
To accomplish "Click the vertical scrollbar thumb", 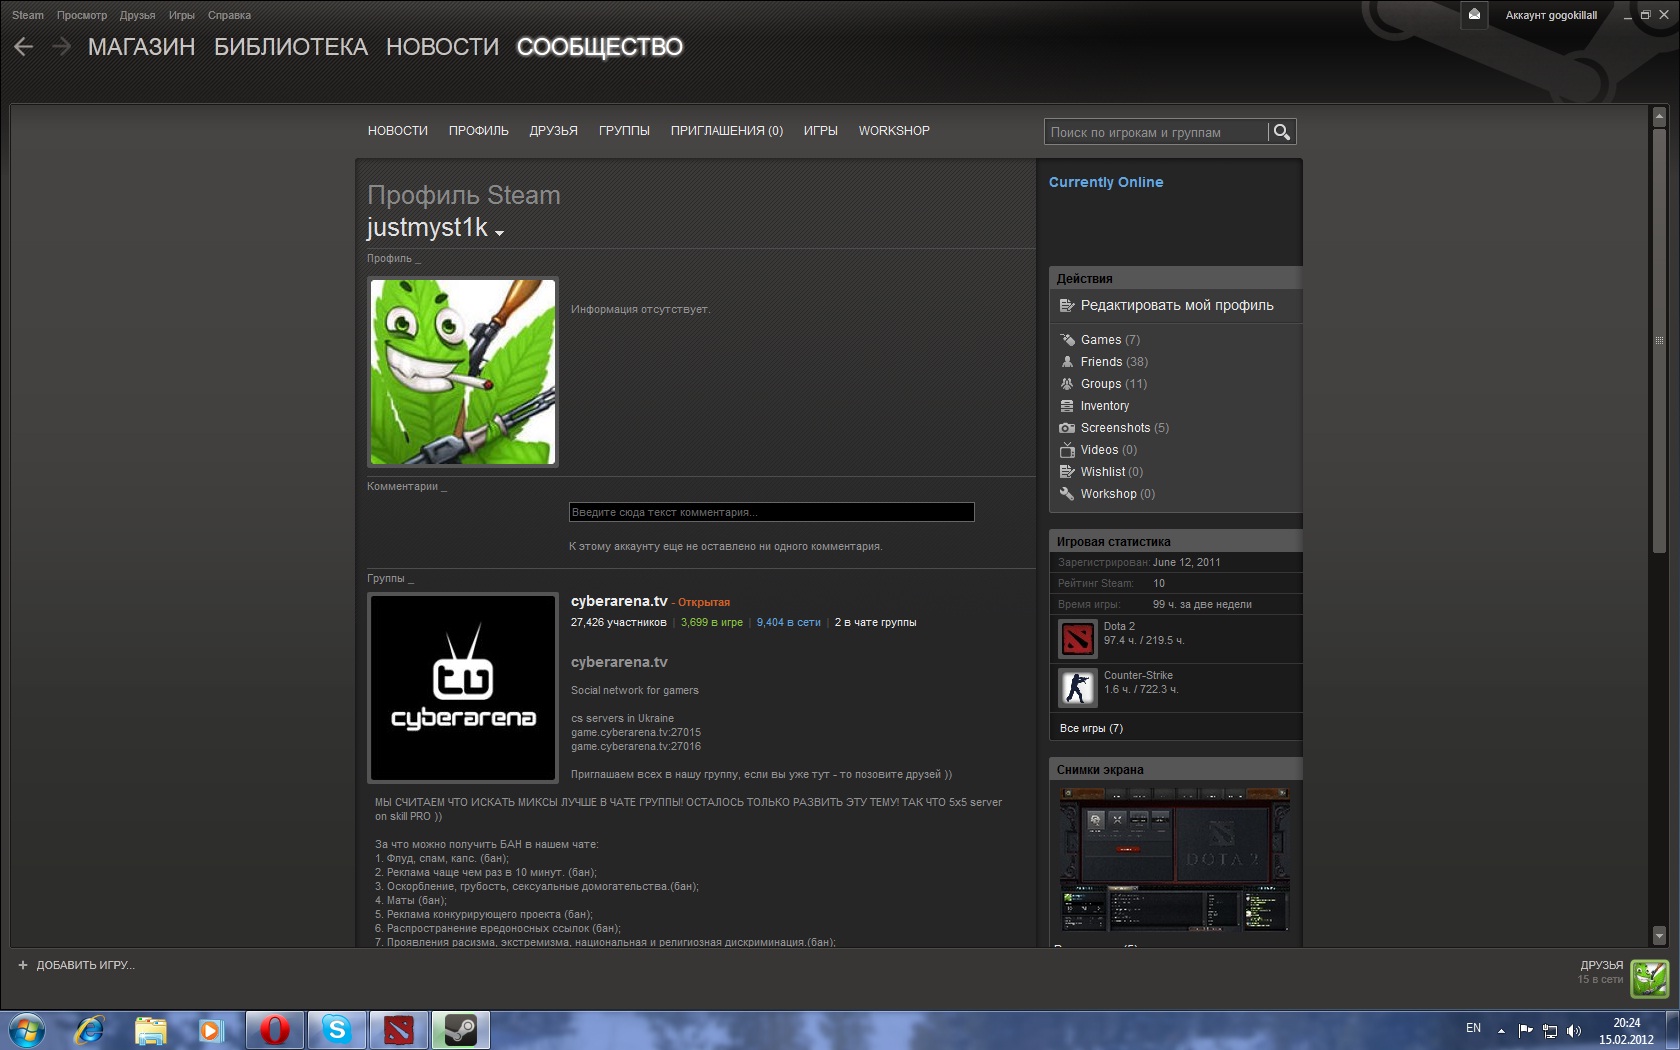I will [x=1659, y=340].
